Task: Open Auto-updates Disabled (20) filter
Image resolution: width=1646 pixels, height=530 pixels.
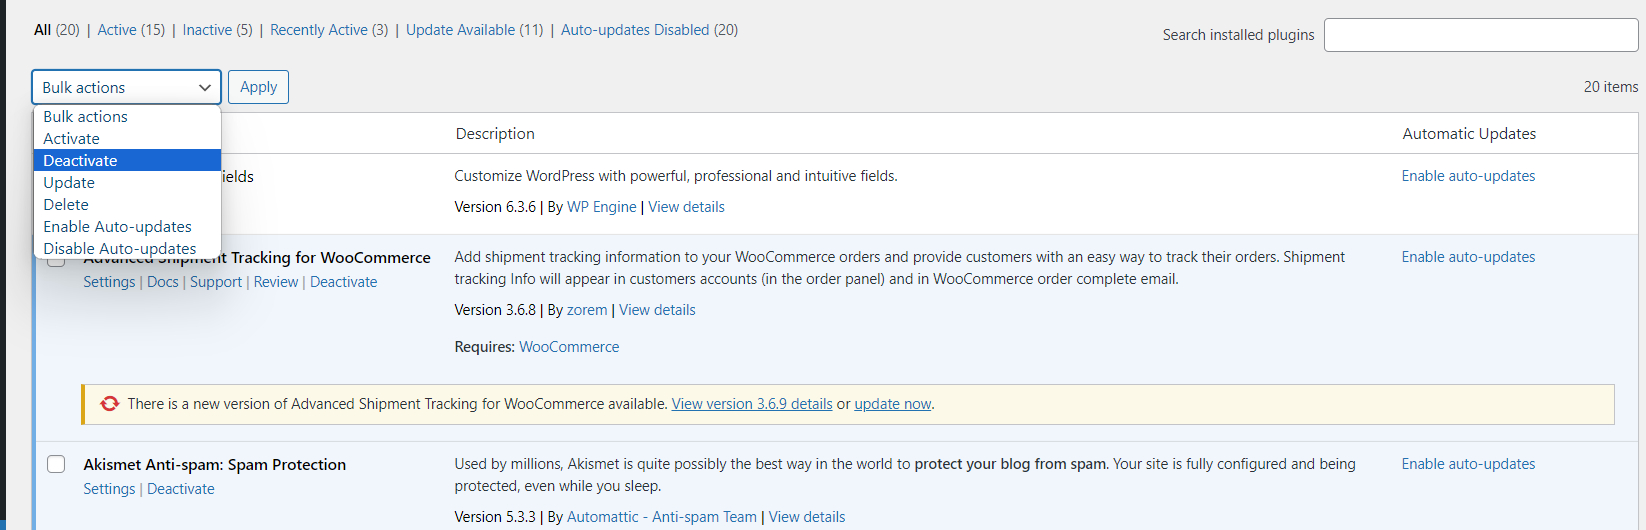Action: pyautogui.click(x=649, y=30)
